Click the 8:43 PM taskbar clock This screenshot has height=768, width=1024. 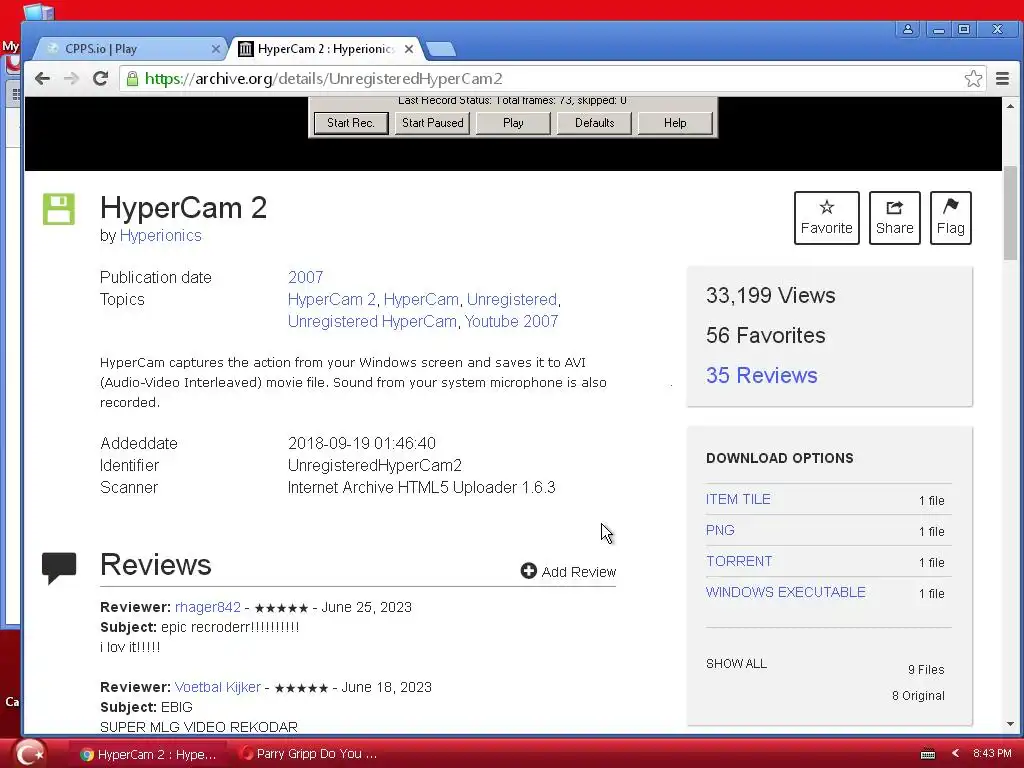pyautogui.click(x=992, y=754)
